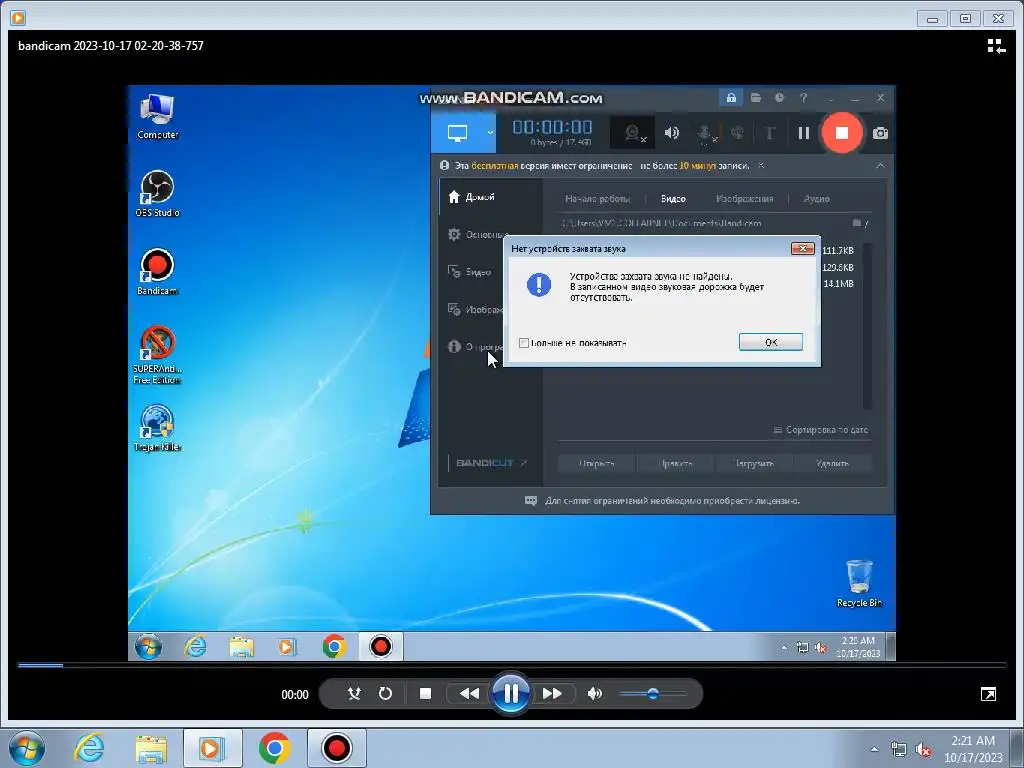Viewport: 1024px width, 768px height.
Task: Open Internet Explorer from the outer taskbar
Action: click(89, 748)
